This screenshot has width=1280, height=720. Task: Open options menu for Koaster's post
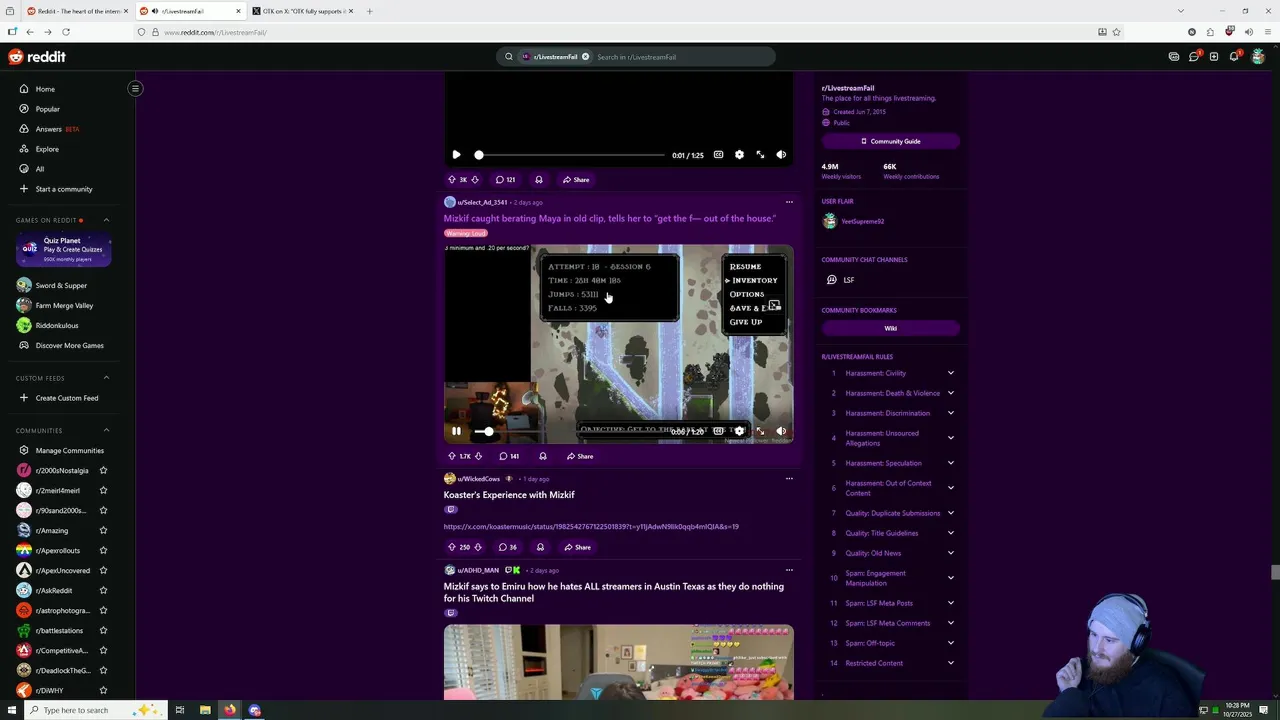[x=789, y=479]
